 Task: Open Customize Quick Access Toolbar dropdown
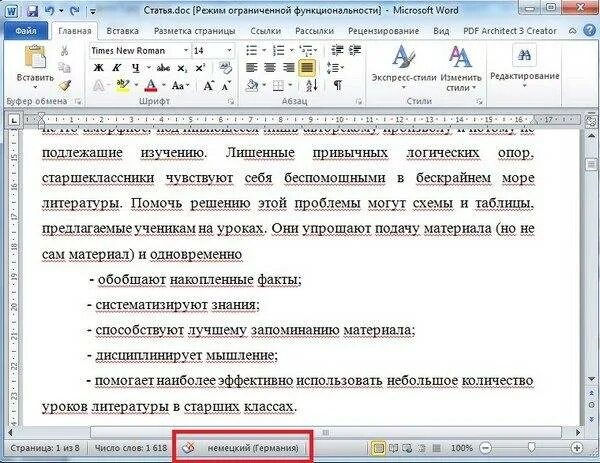[x=93, y=11]
